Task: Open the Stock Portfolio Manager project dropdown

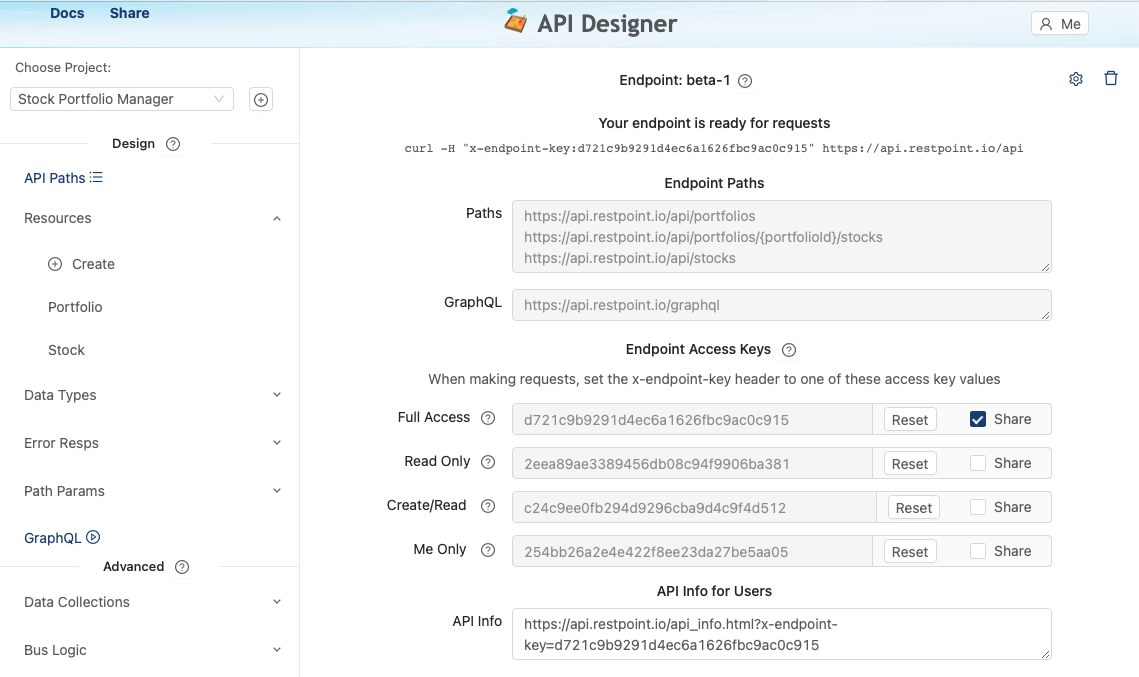Action: 122,99
